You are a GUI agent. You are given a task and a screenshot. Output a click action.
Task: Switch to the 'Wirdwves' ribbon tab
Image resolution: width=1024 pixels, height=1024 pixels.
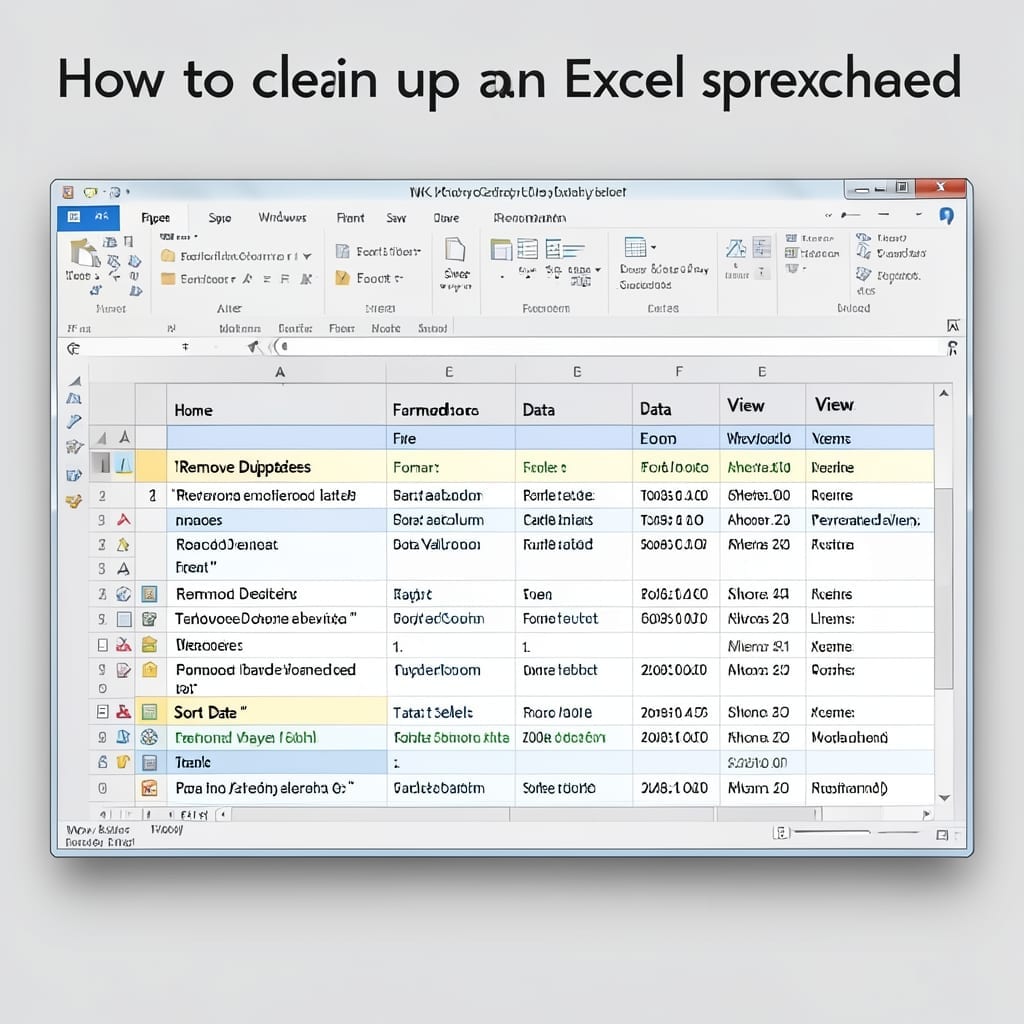tap(282, 217)
